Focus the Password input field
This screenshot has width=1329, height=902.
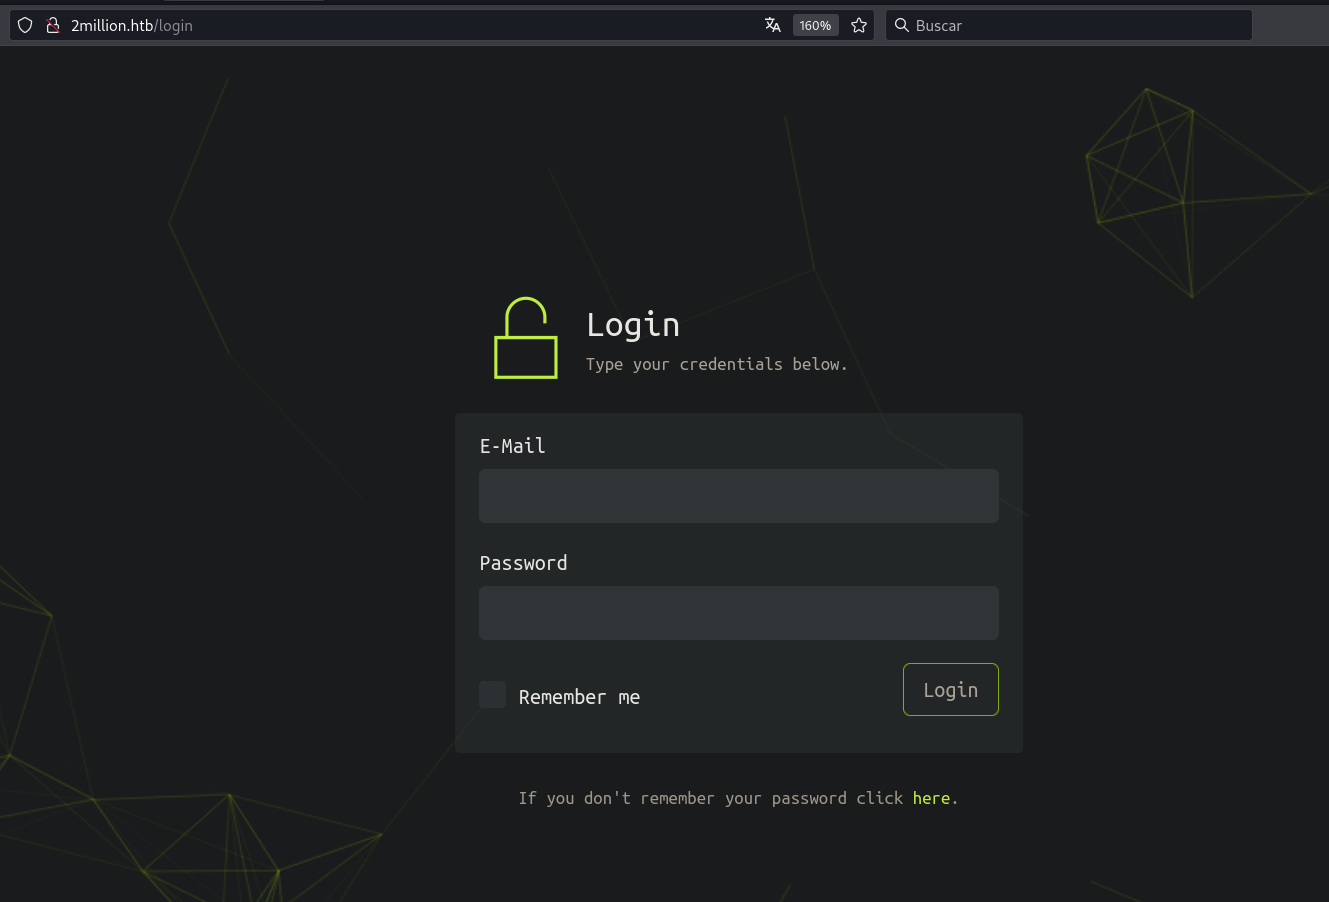[x=738, y=613]
